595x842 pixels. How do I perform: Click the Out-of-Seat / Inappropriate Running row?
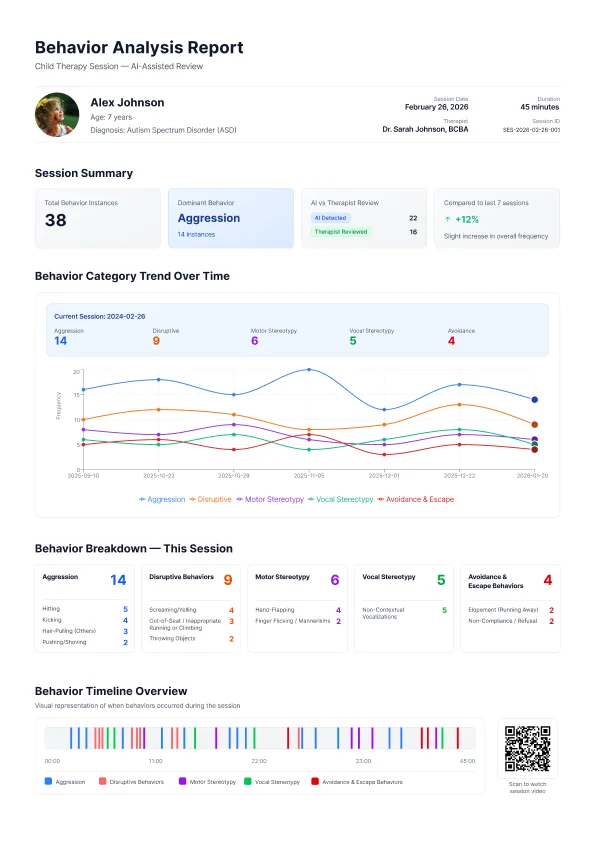[192, 624]
